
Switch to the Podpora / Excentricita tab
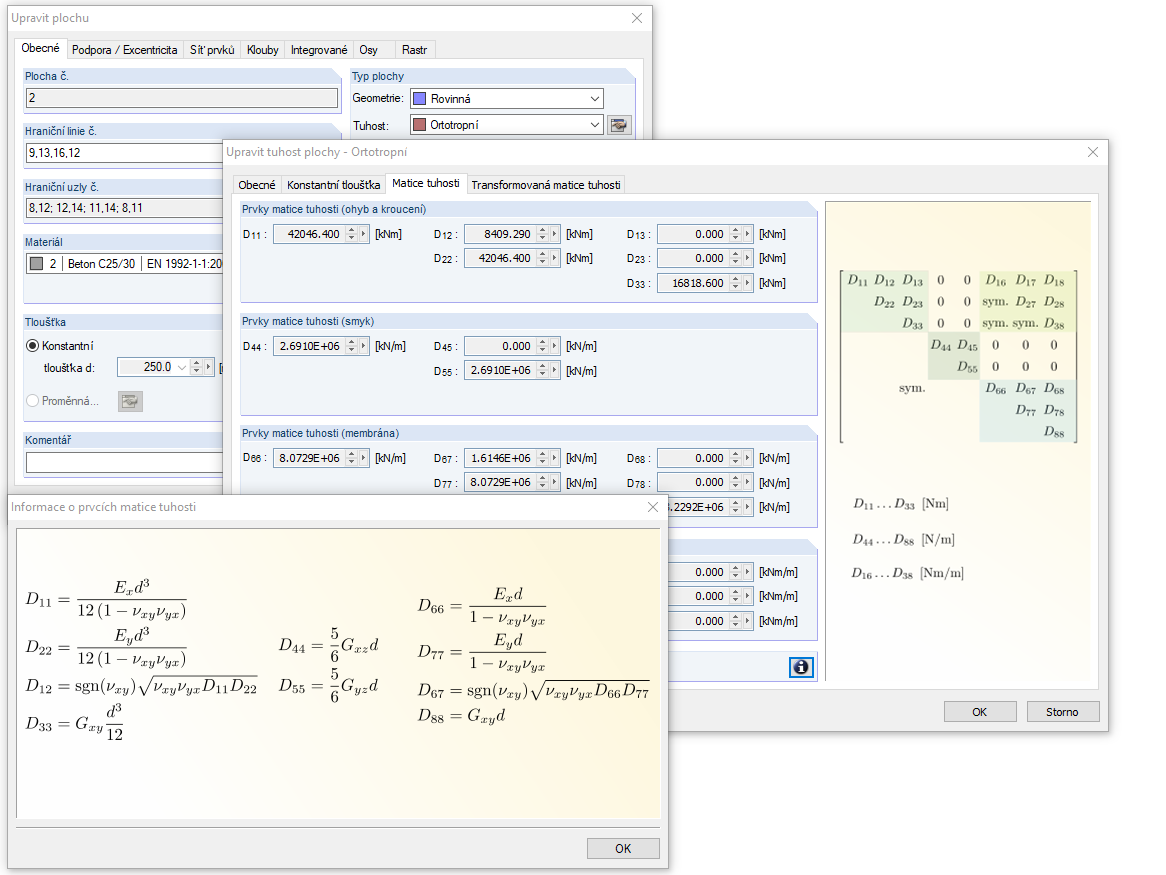click(x=124, y=50)
